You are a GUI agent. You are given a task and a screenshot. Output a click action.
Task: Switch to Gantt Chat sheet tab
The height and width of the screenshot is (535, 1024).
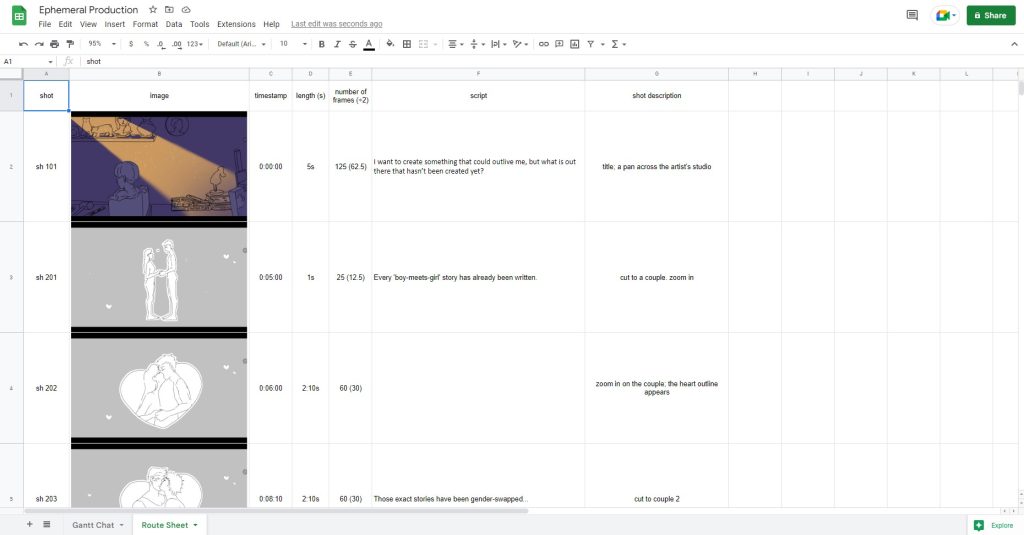click(x=98, y=525)
